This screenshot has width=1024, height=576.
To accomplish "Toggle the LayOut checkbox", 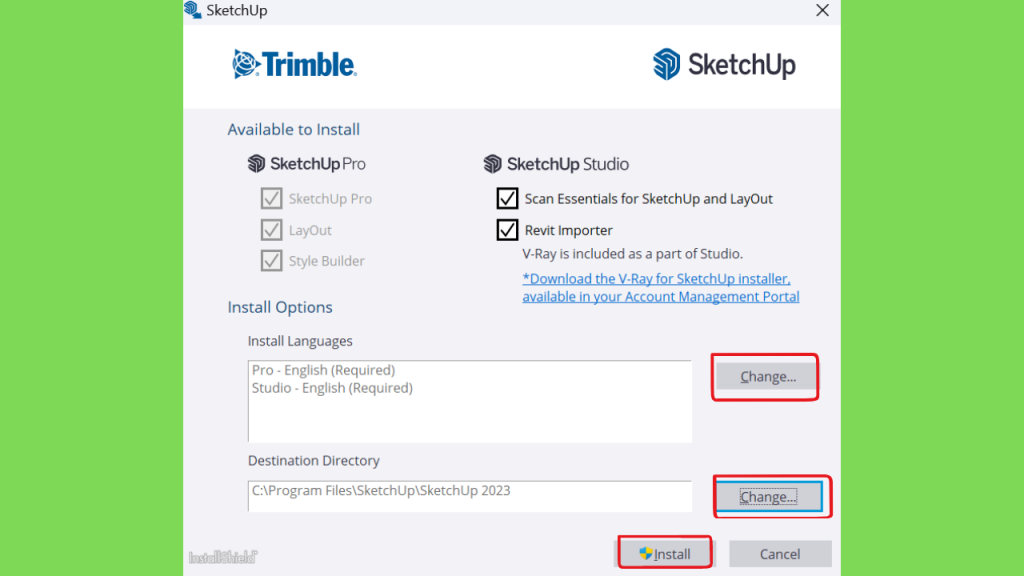I will click(271, 230).
